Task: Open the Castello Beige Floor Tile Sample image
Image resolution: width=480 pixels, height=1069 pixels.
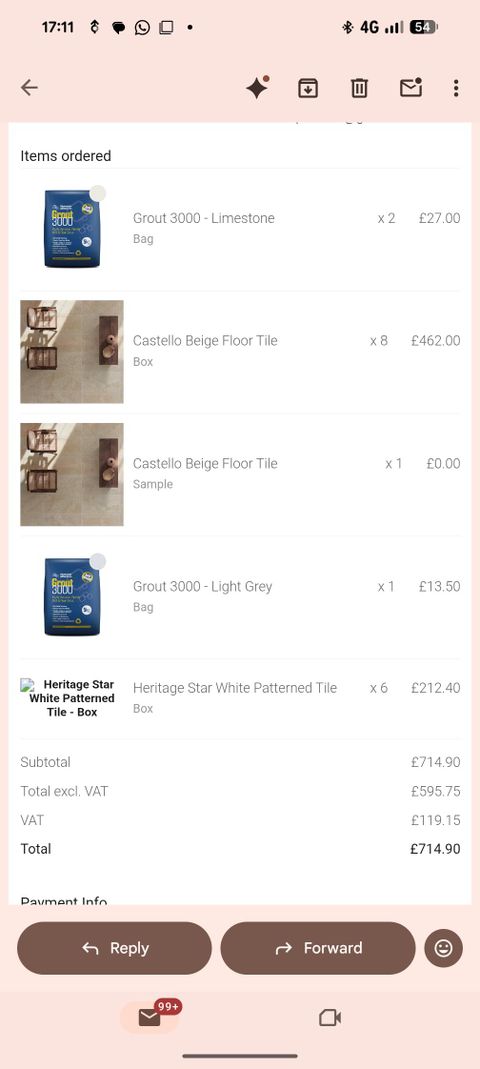Action: point(72,475)
